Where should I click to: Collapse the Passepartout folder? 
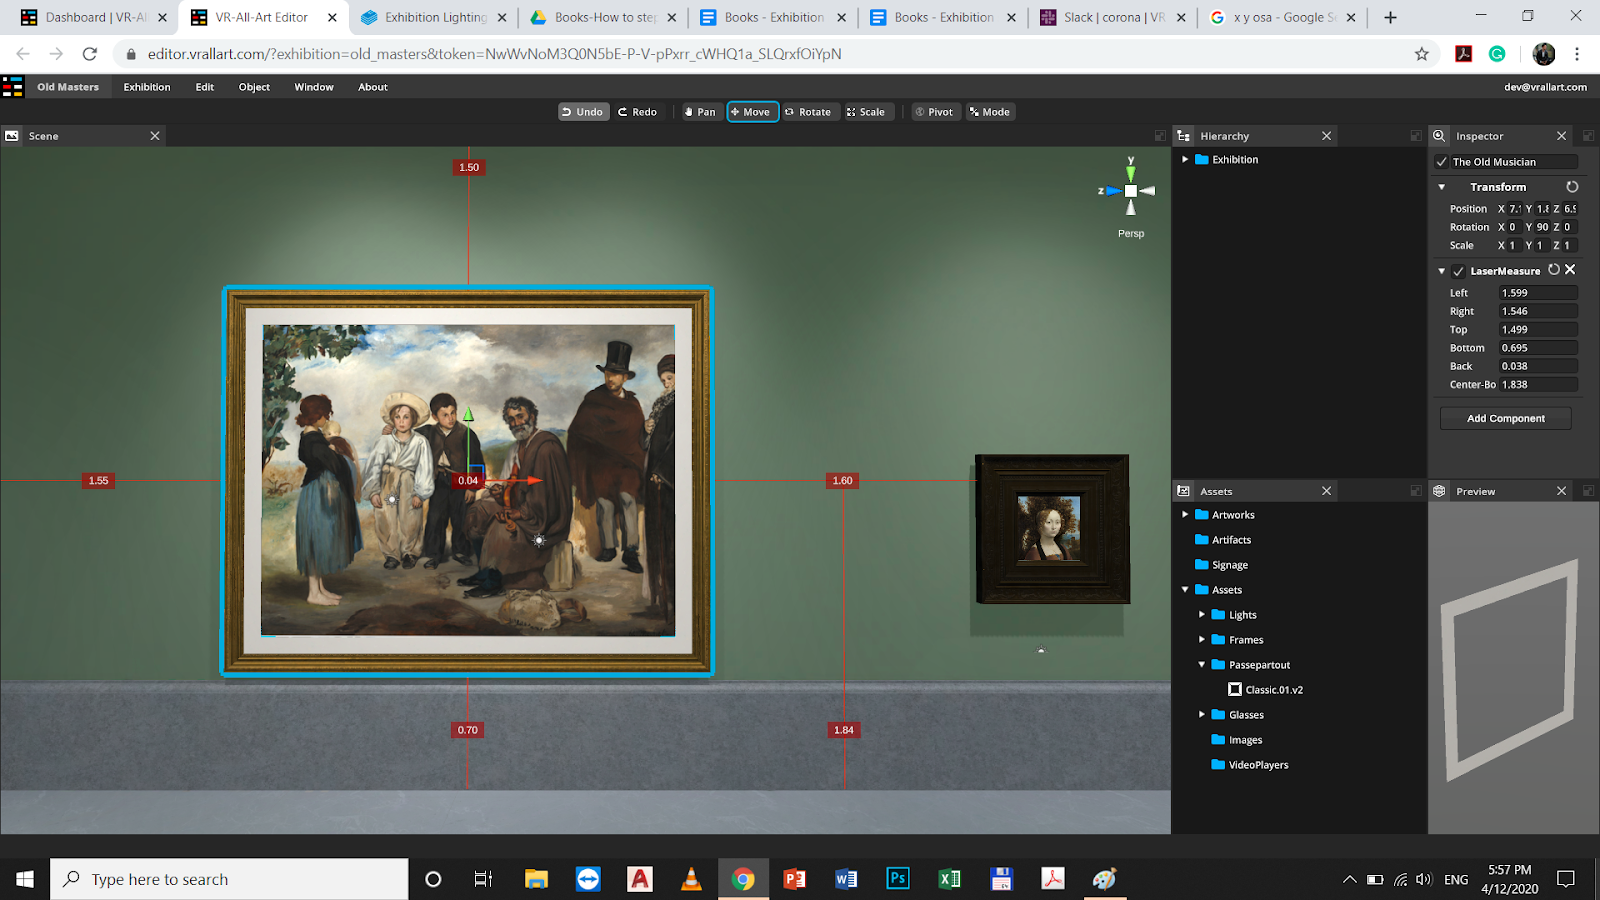click(x=1202, y=665)
